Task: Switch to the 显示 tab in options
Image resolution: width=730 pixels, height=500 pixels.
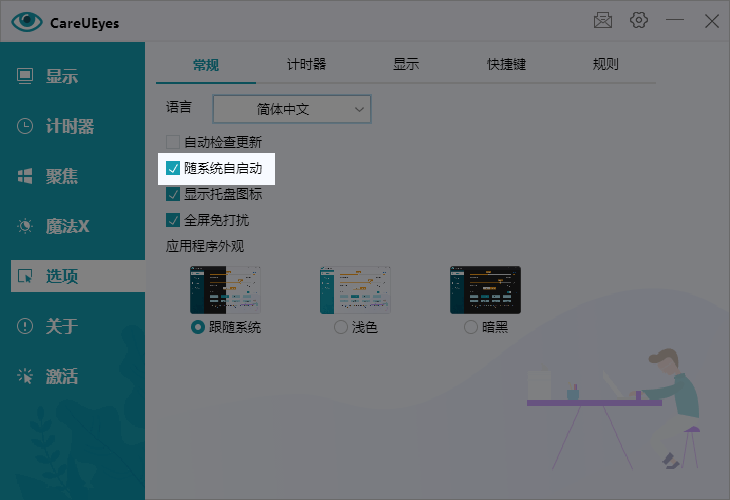Action: point(406,64)
